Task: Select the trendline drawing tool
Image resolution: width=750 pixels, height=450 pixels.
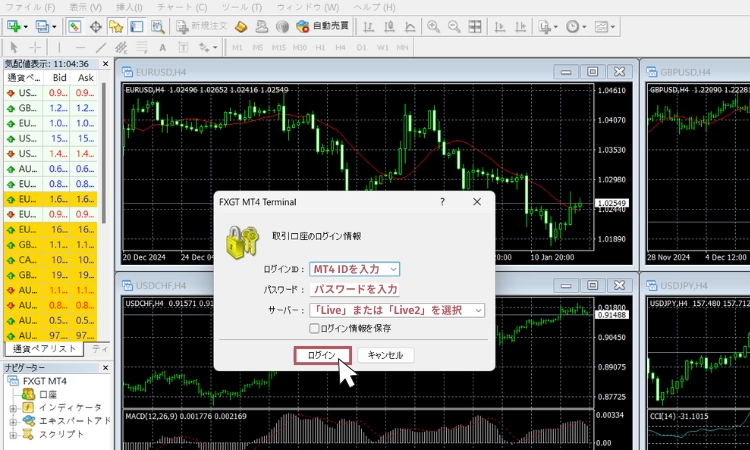Action: [x=100, y=47]
